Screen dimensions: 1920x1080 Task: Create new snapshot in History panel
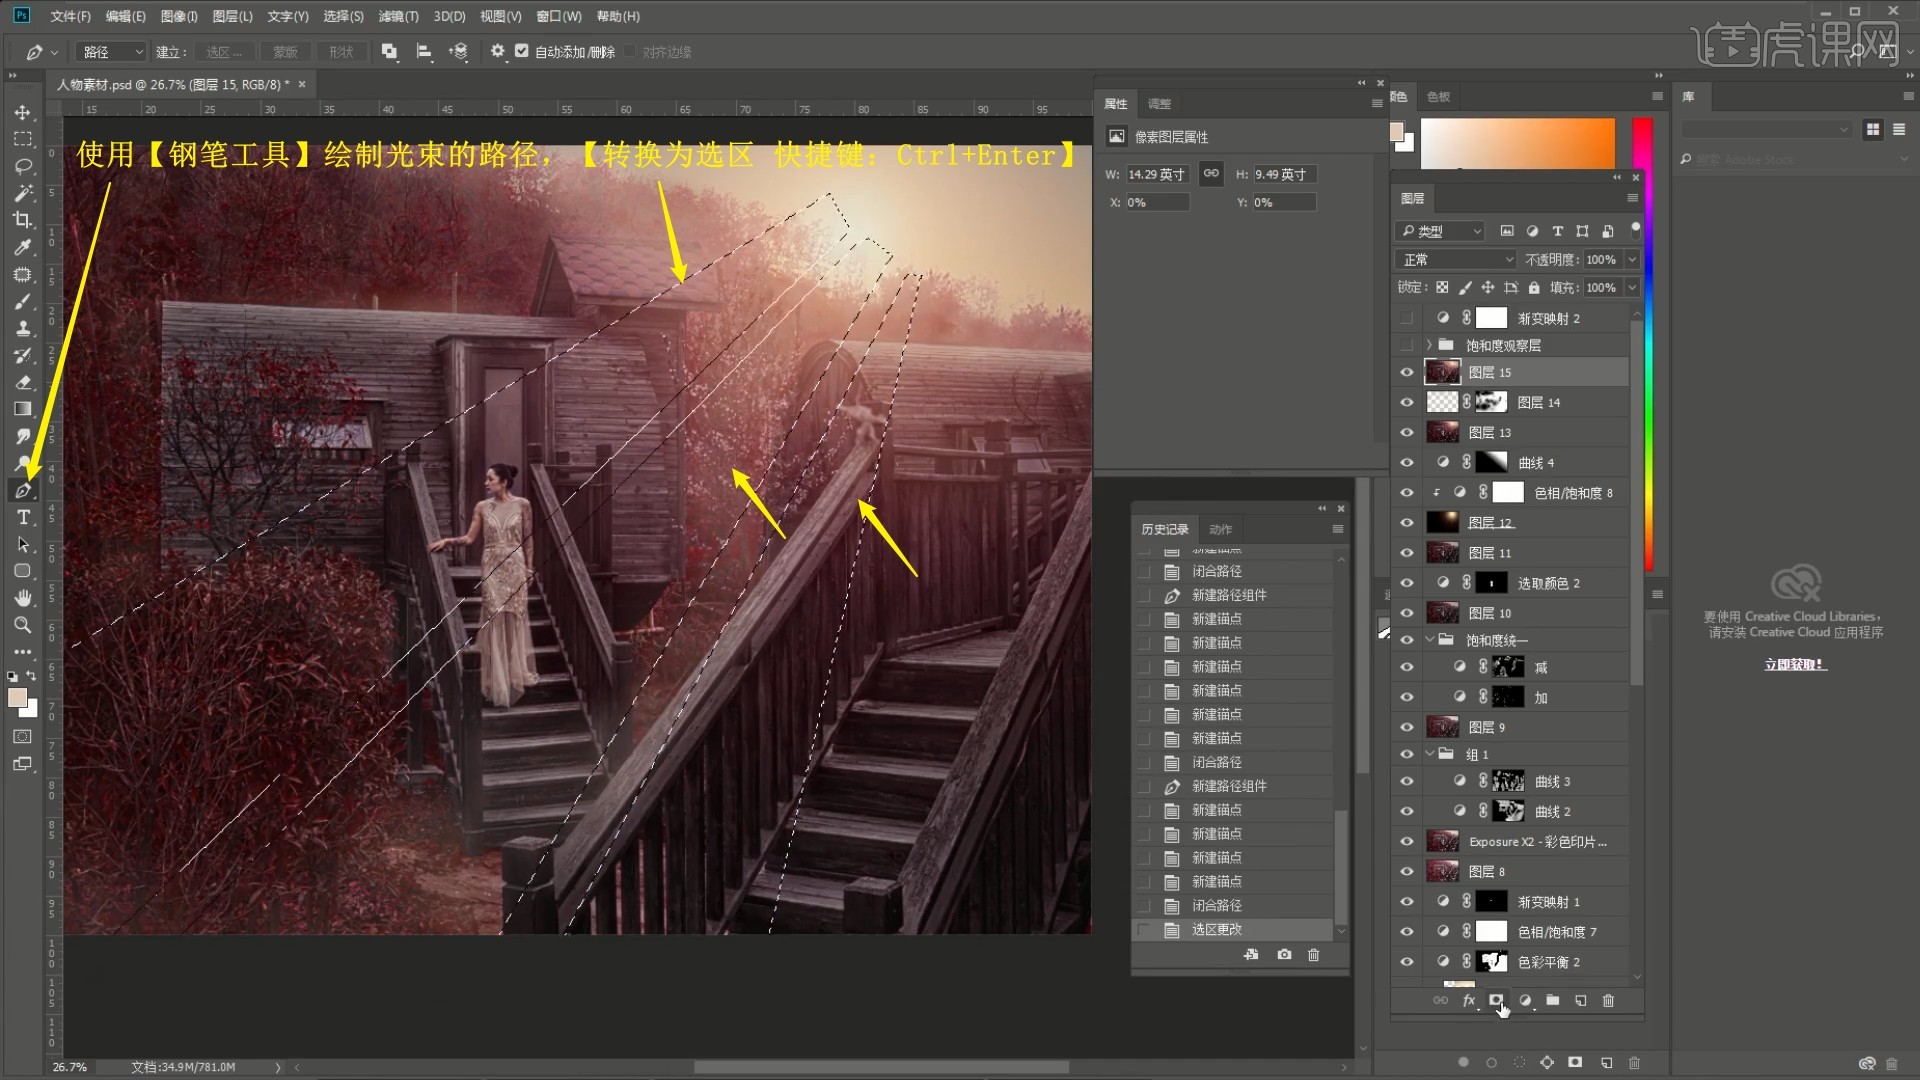(1284, 955)
